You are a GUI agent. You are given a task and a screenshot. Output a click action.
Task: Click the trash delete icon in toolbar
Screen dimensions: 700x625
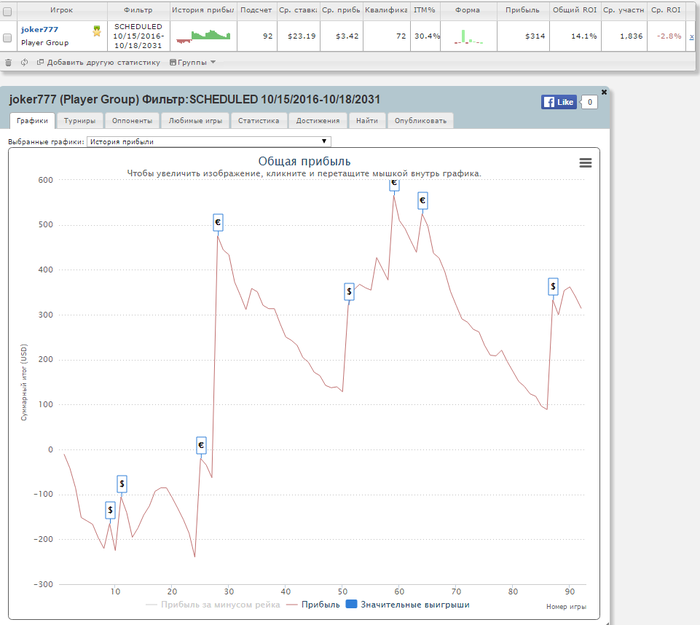coord(8,62)
